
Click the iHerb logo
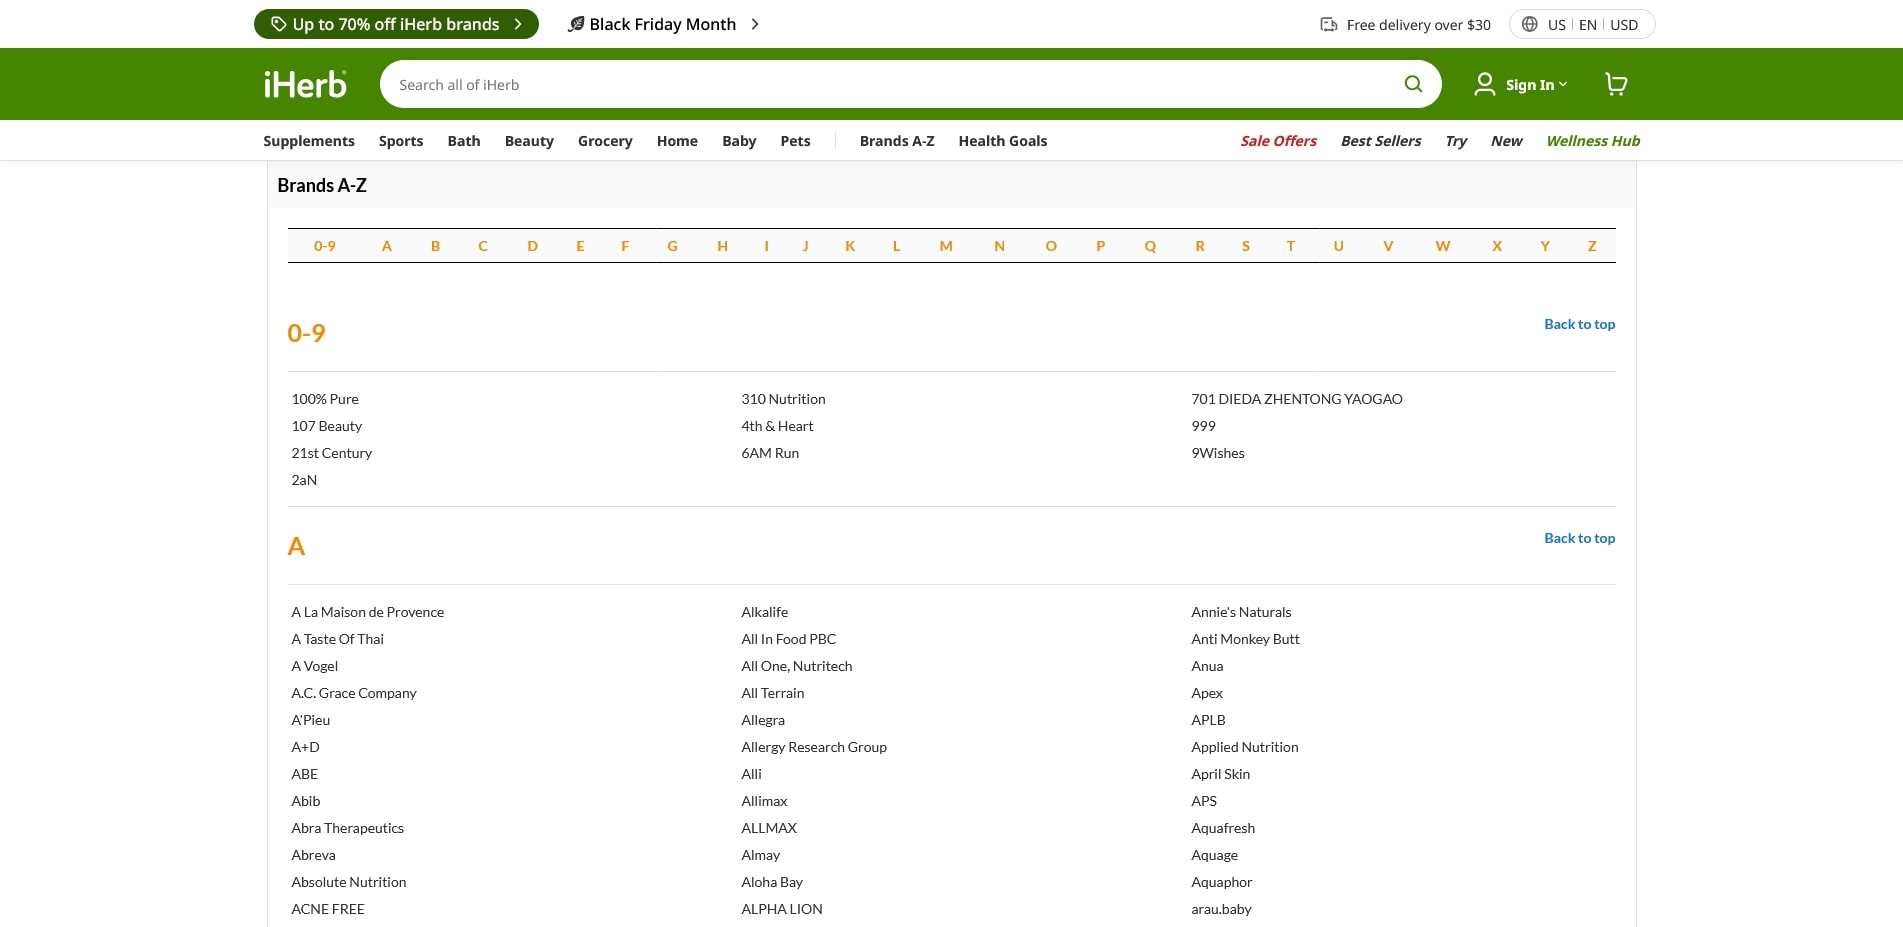click(x=305, y=85)
